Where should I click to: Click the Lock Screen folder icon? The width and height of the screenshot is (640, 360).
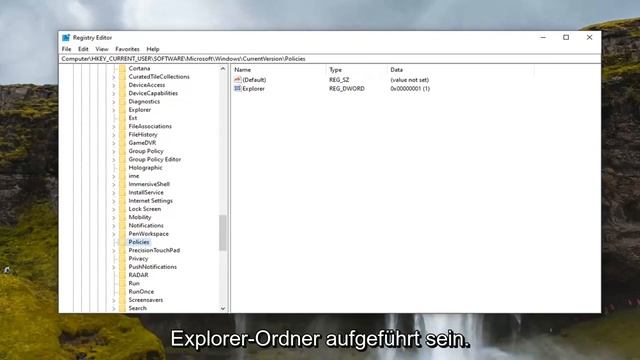point(122,209)
